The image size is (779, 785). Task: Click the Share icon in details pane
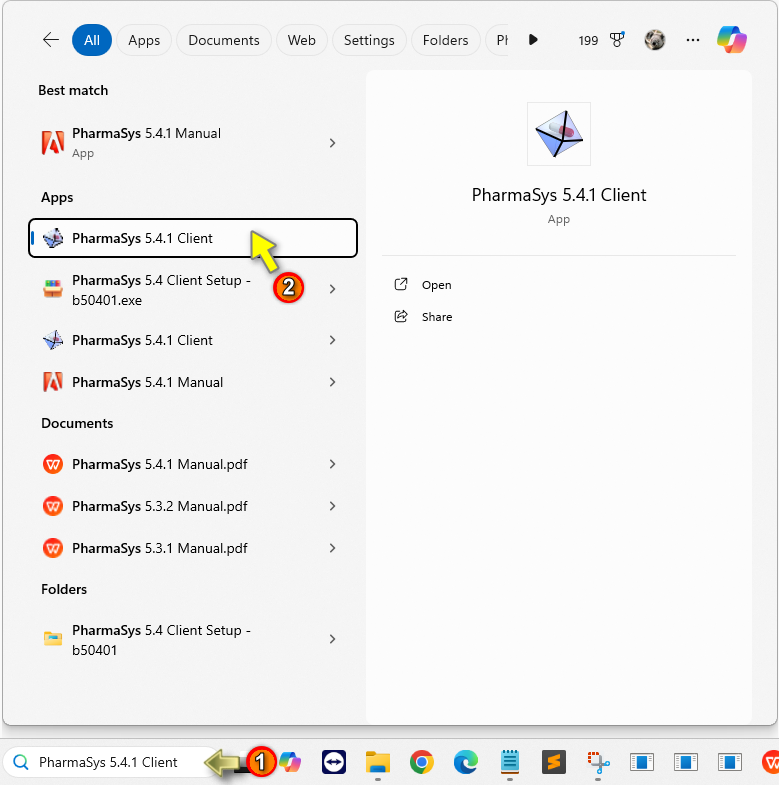[x=401, y=316]
